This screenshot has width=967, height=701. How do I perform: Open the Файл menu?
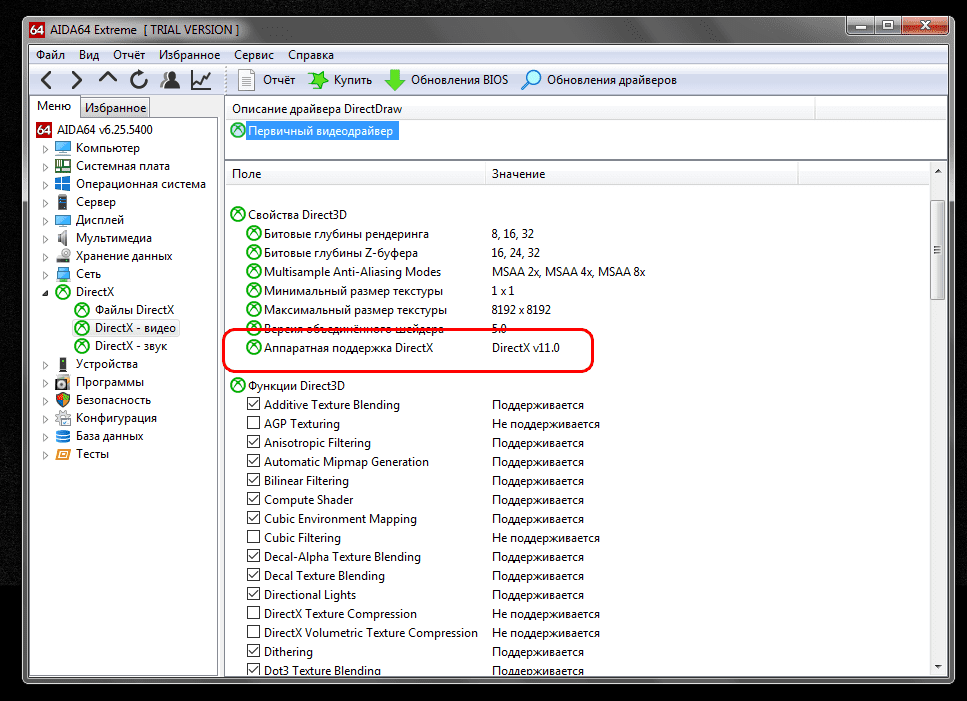tap(50, 55)
